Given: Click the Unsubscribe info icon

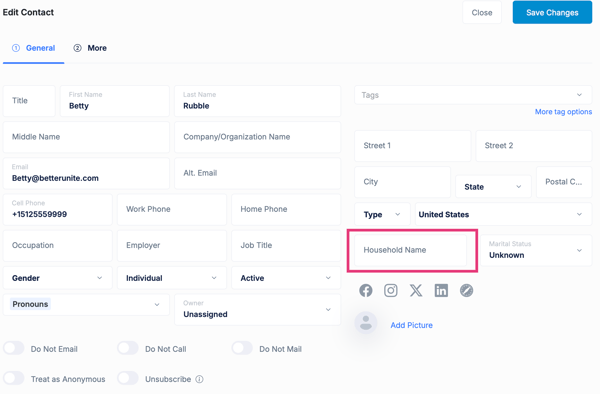Looking at the screenshot, I should tap(199, 379).
